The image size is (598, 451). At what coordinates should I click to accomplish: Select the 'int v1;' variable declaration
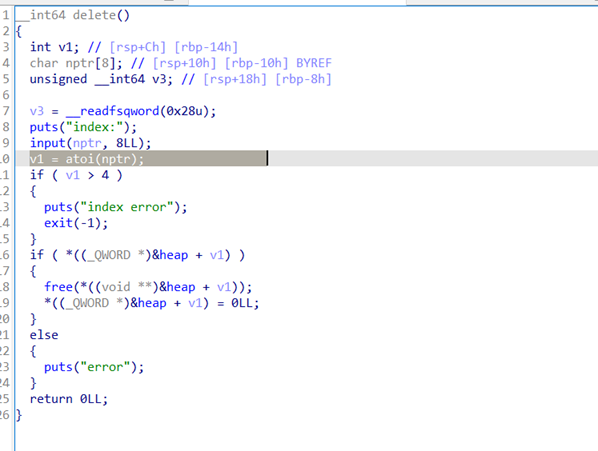click(x=55, y=47)
